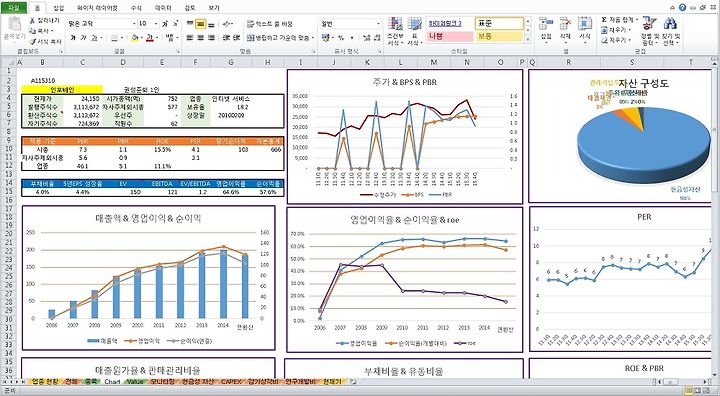Screen dimensions: 720x396
Task: Click the blue Help question mark icon
Action: [683, 8]
